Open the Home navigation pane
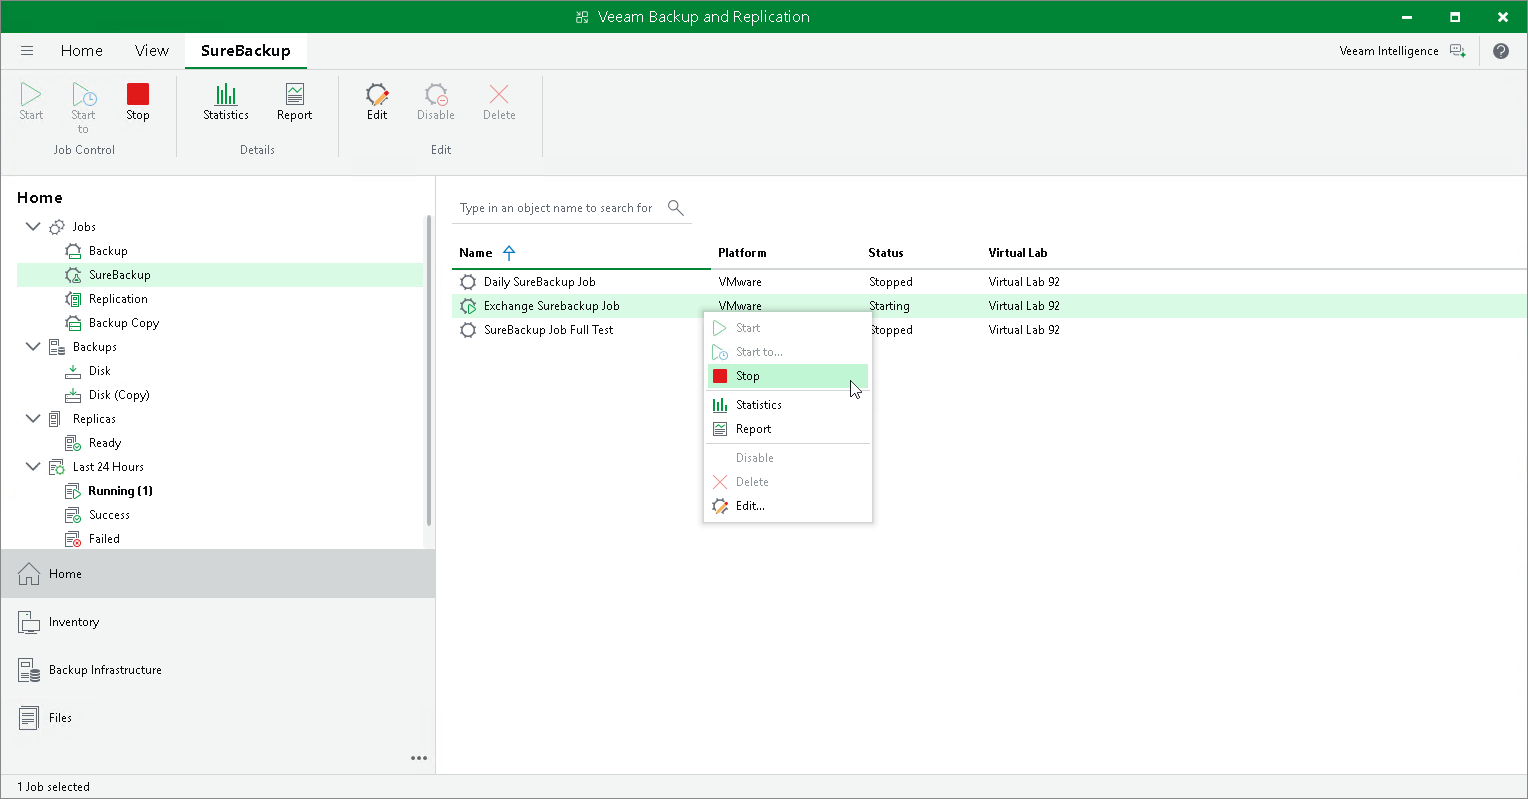 coord(218,574)
